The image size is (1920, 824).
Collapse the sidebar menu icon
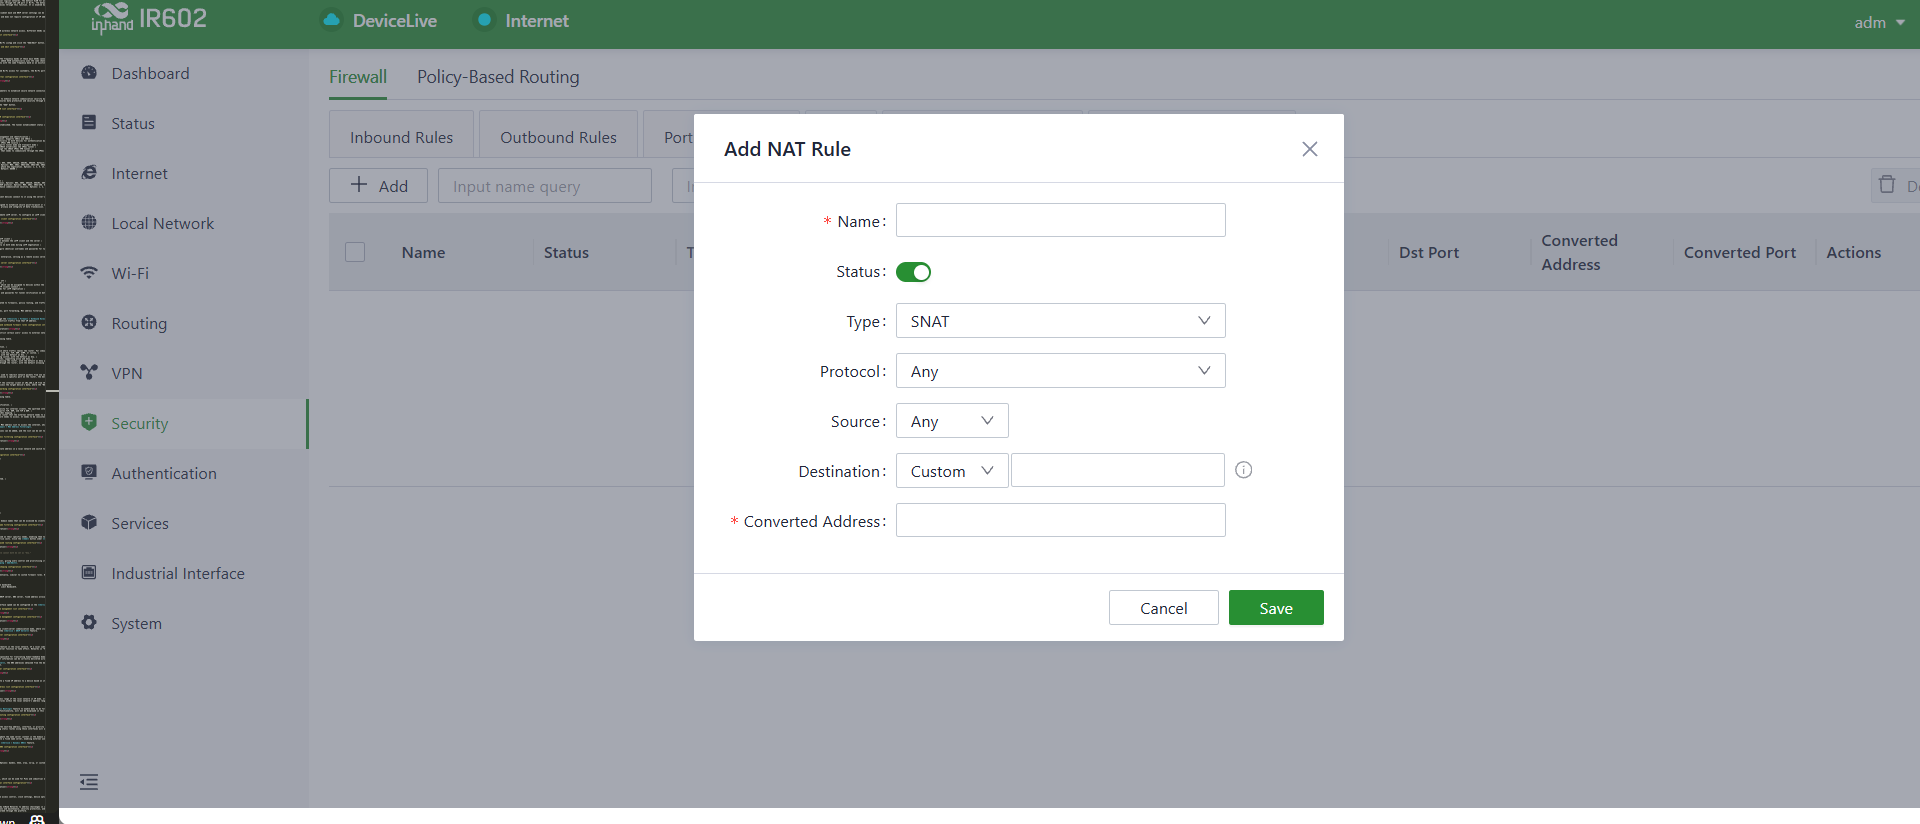[x=89, y=782]
